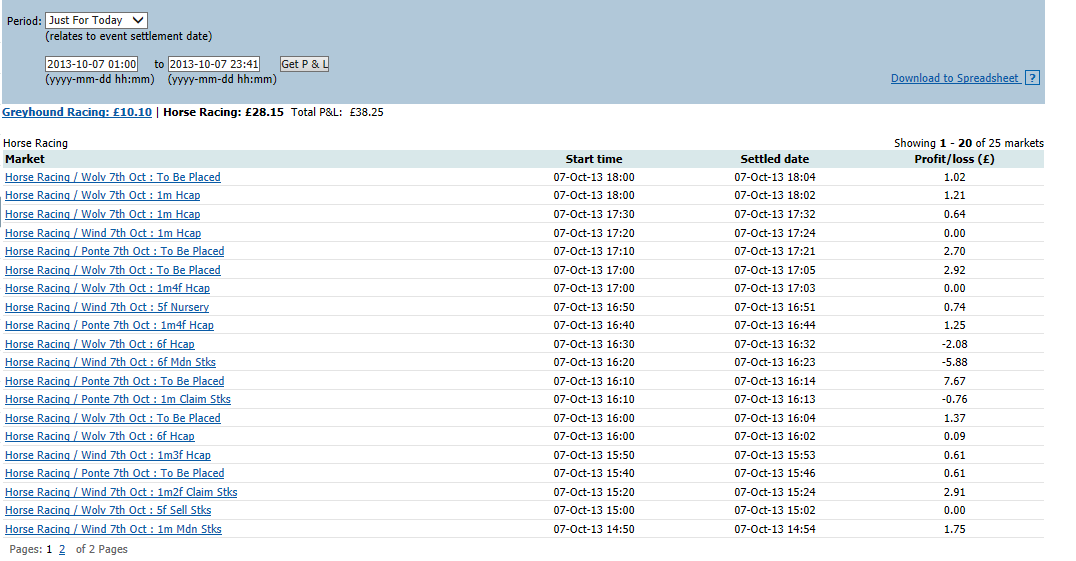Screen dimensions: 1076x561
Task: Open the Ponte 7th Oct : 1m4f Hcap market
Action: (x=109, y=325)
